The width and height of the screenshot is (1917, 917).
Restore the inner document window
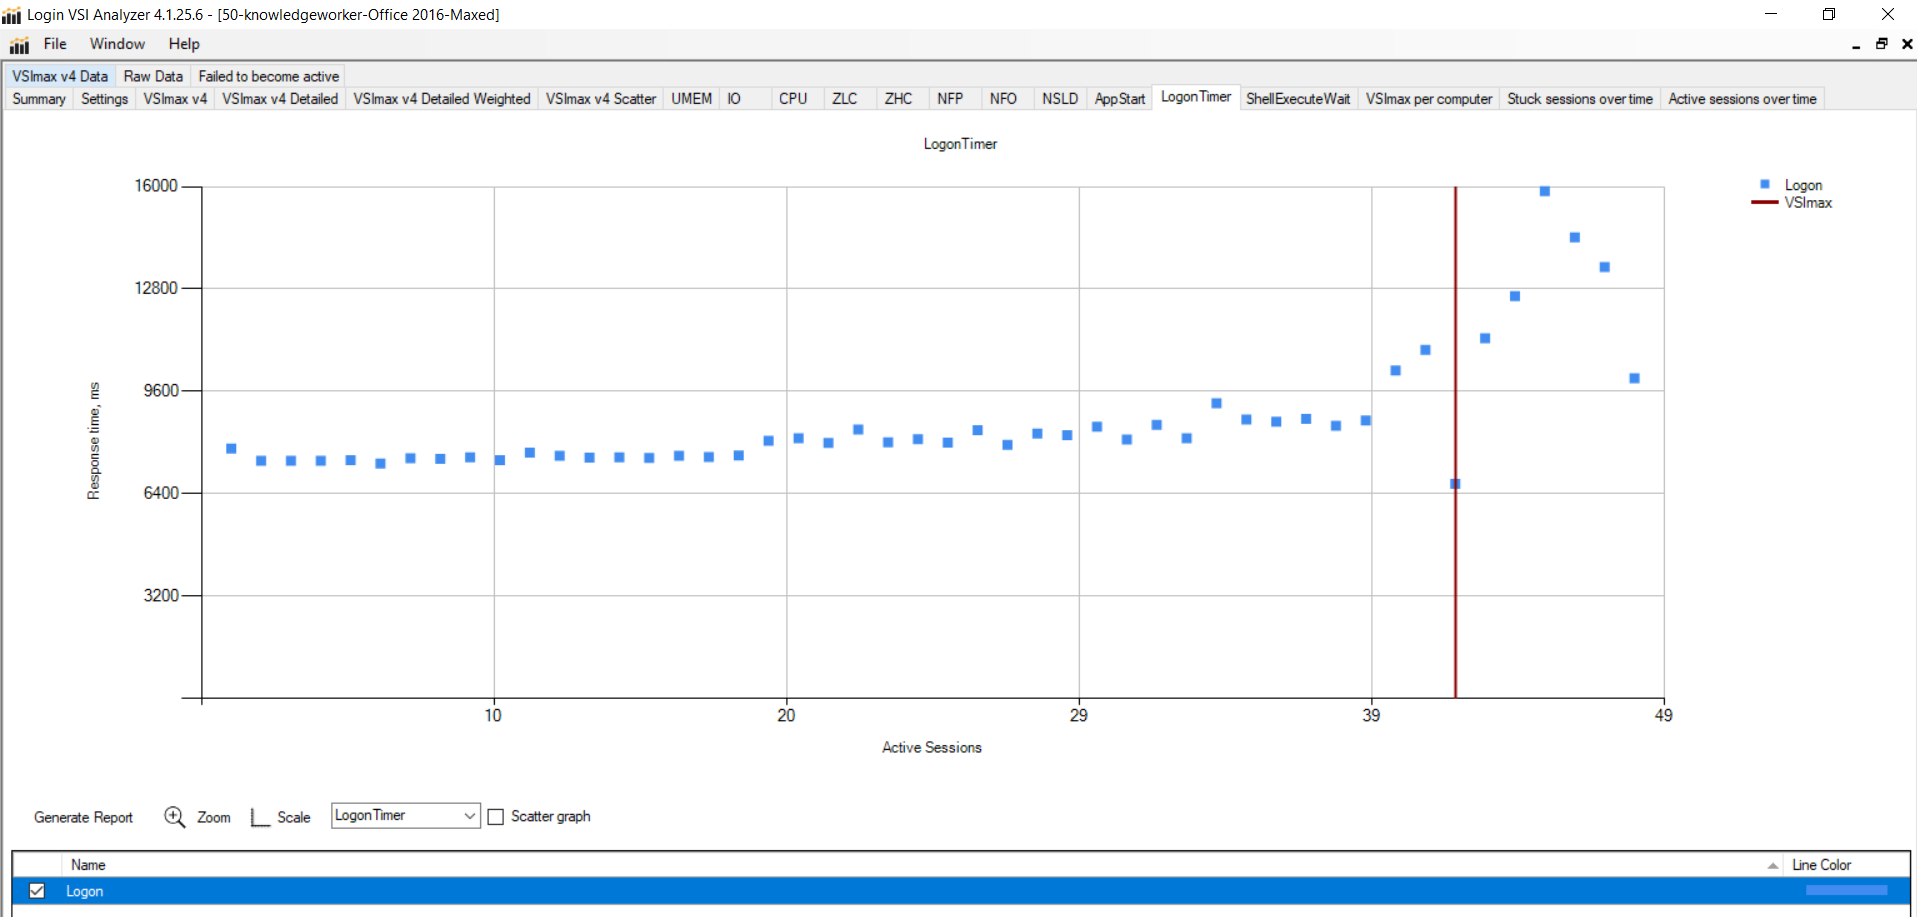point(1881,44)
